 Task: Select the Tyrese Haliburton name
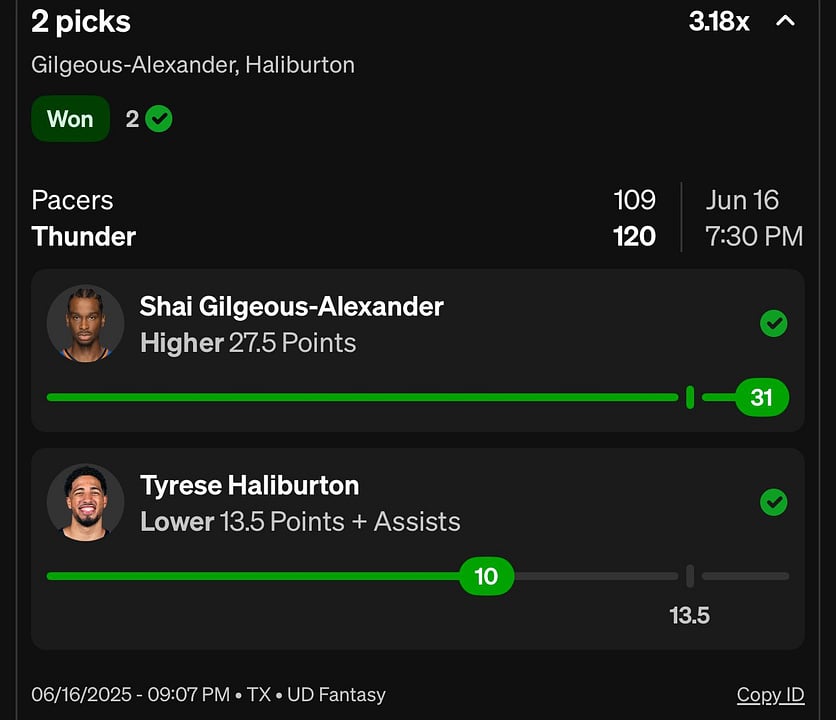tap(250, 485)
